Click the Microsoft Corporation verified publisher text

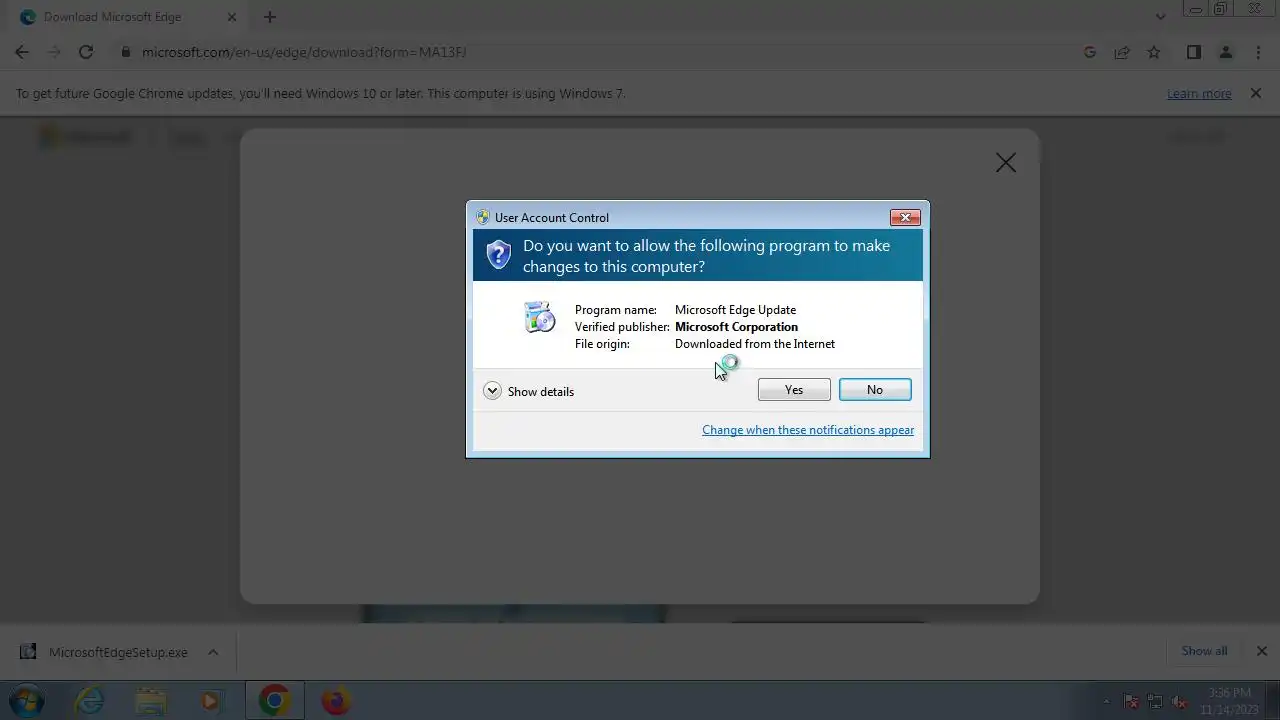coord(736,327)
